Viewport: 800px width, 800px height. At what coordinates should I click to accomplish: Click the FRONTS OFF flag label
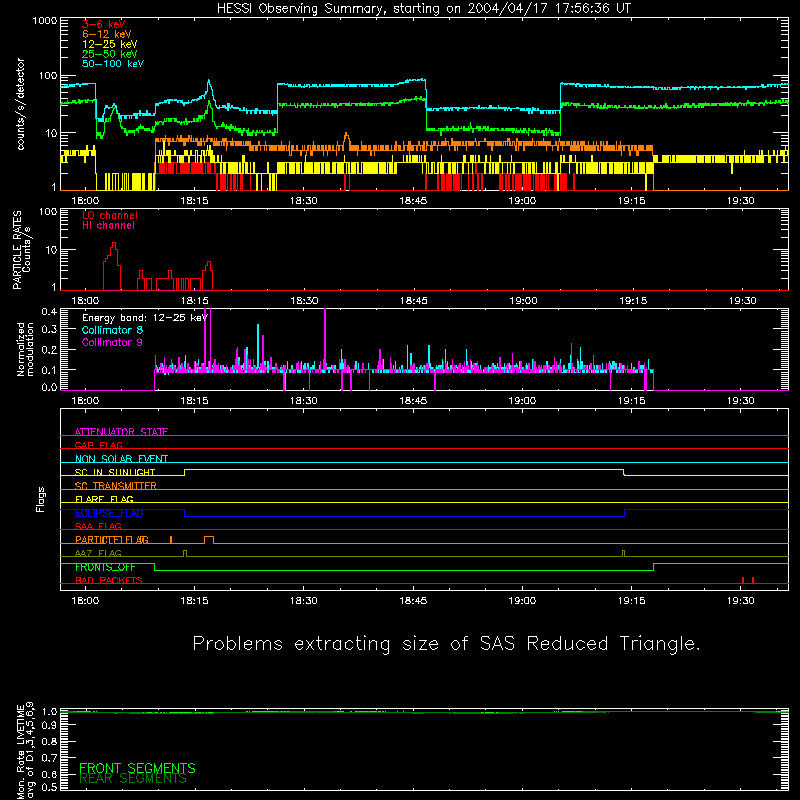tap(105, 567)
